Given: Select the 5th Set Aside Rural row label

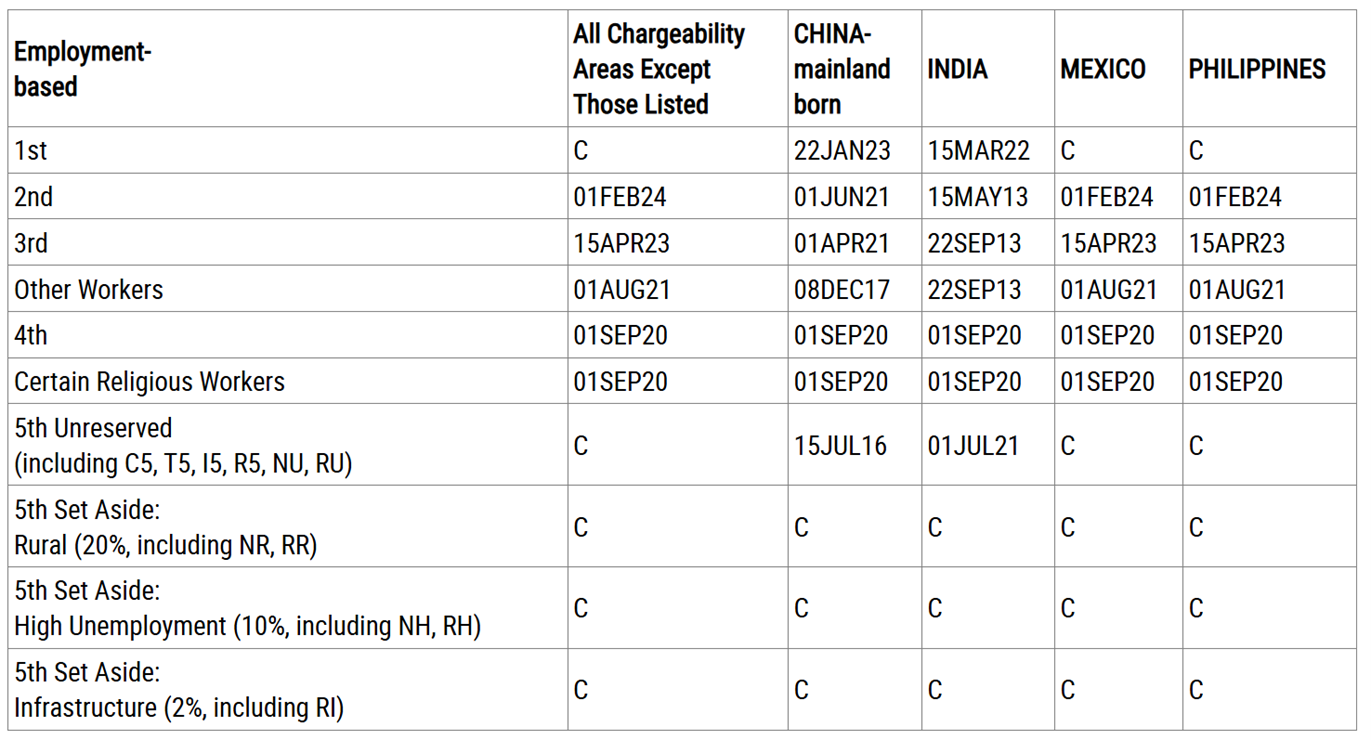Looking at the screenshot, I should tap(165, 527).
